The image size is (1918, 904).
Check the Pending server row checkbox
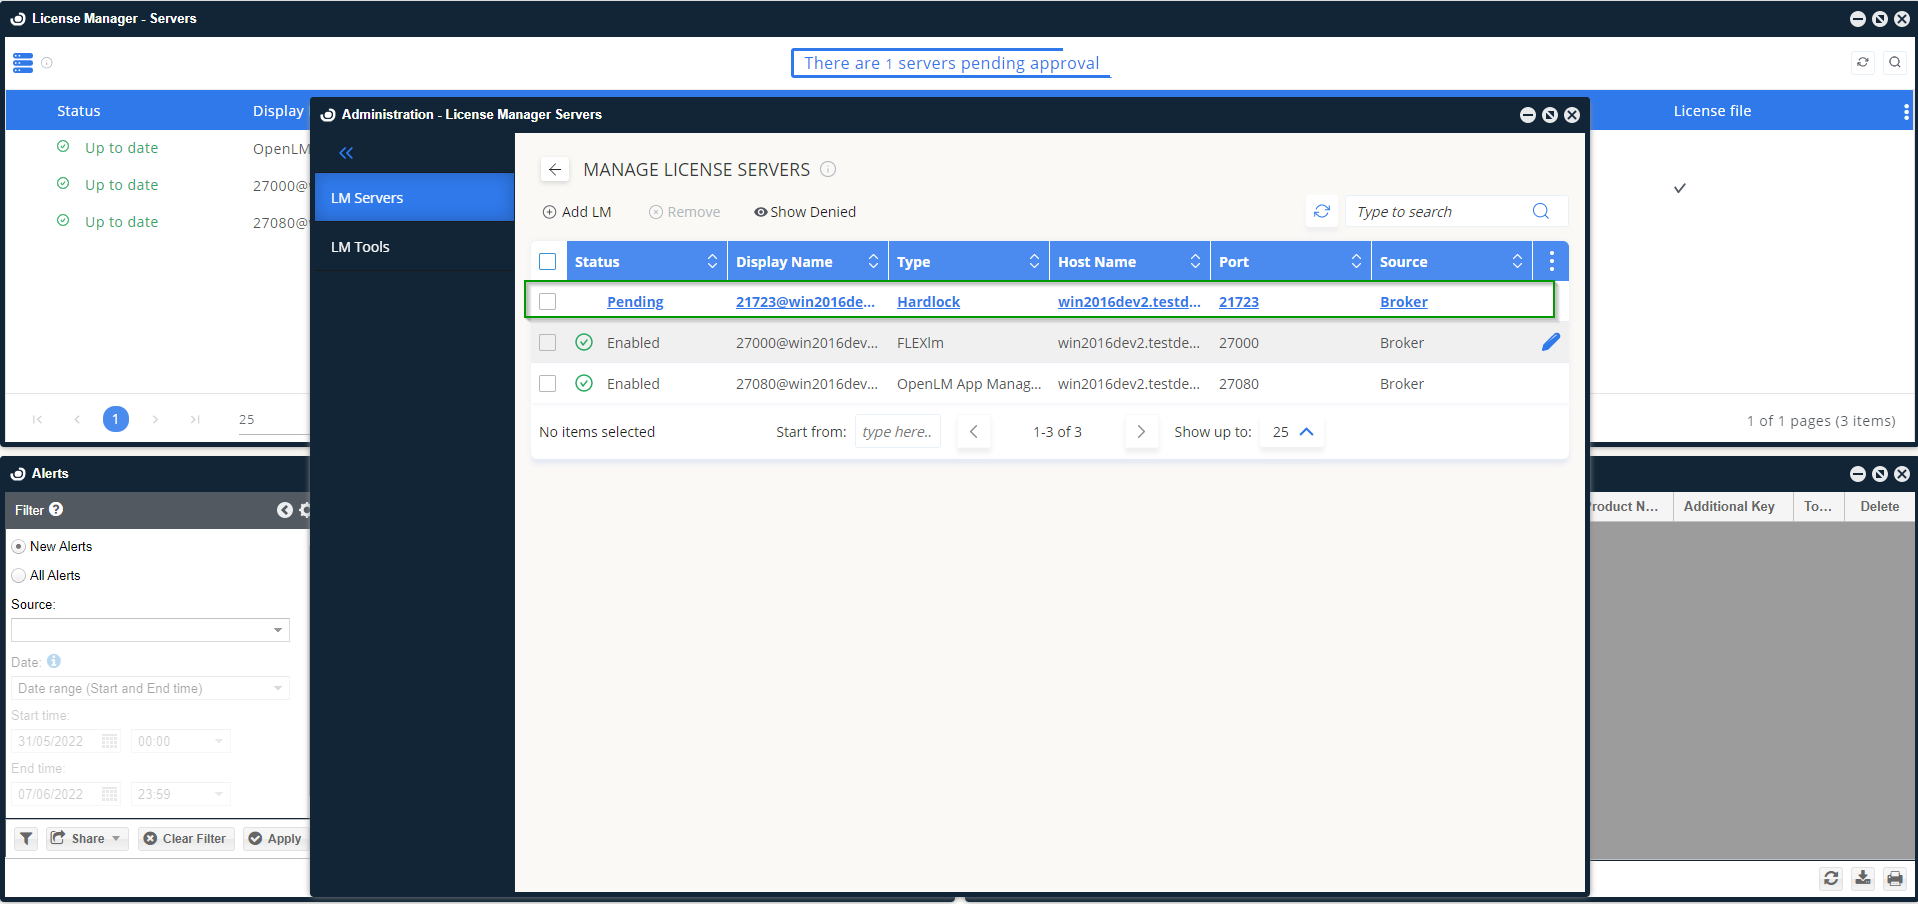click(x=547, y=301)
